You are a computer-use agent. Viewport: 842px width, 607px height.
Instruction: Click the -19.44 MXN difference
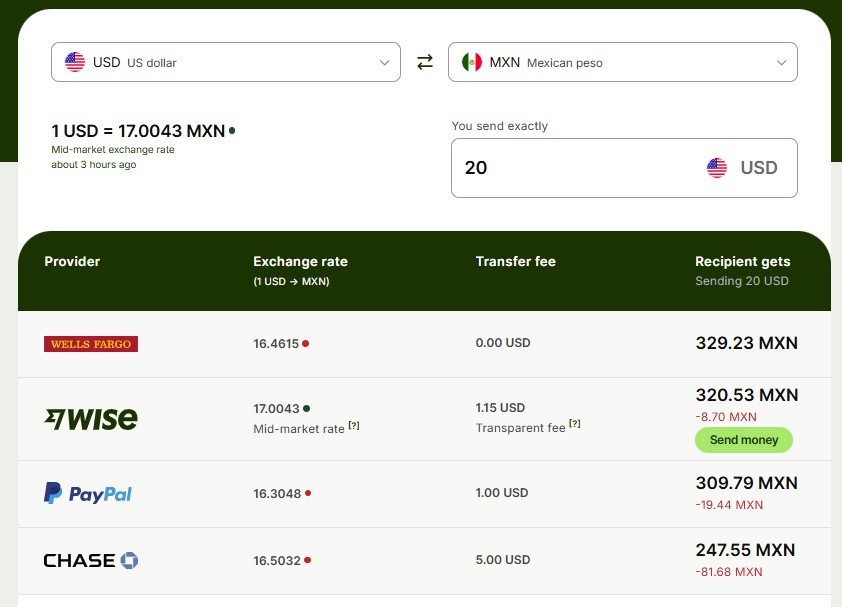[729, 505]
